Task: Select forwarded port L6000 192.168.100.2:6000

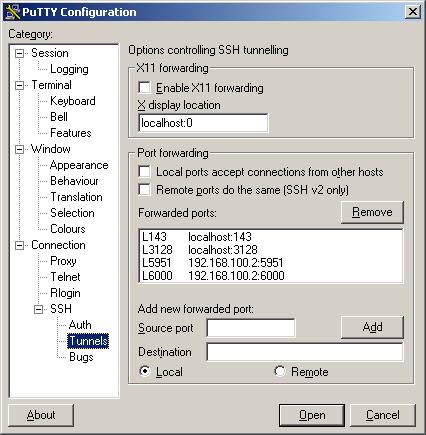Action: tap(271, 276)
